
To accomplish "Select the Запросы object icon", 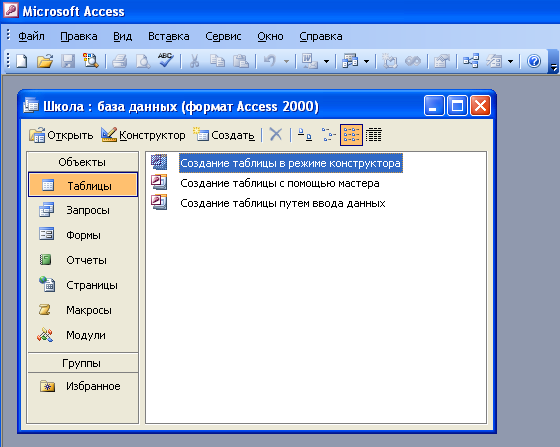I will (46, 210).
